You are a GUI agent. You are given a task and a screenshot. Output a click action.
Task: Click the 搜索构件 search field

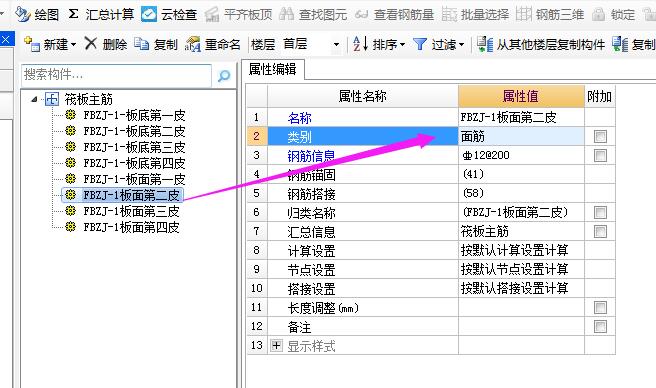[116, 75]
